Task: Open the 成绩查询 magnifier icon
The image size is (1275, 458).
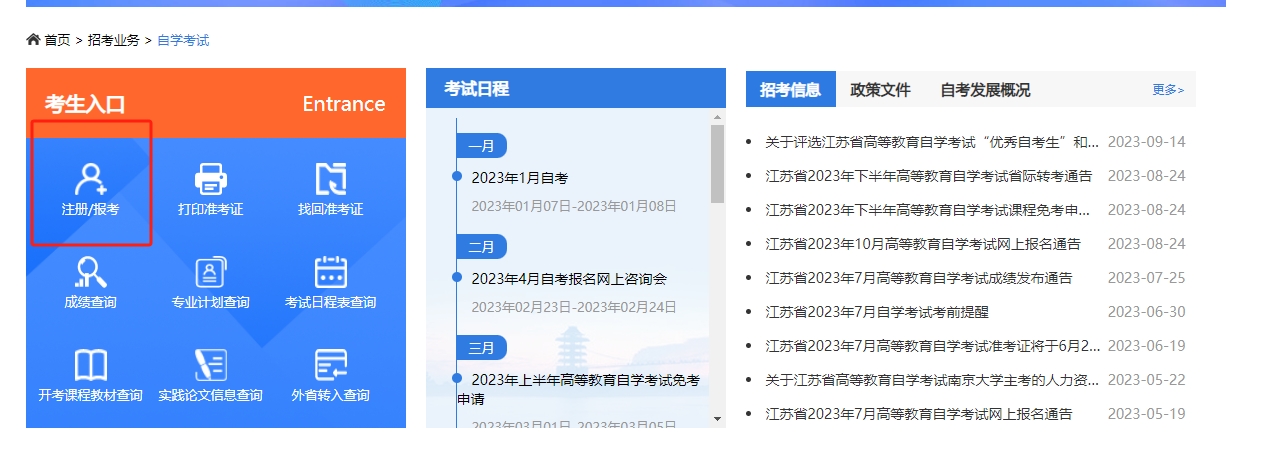Action: coord(90,272)
